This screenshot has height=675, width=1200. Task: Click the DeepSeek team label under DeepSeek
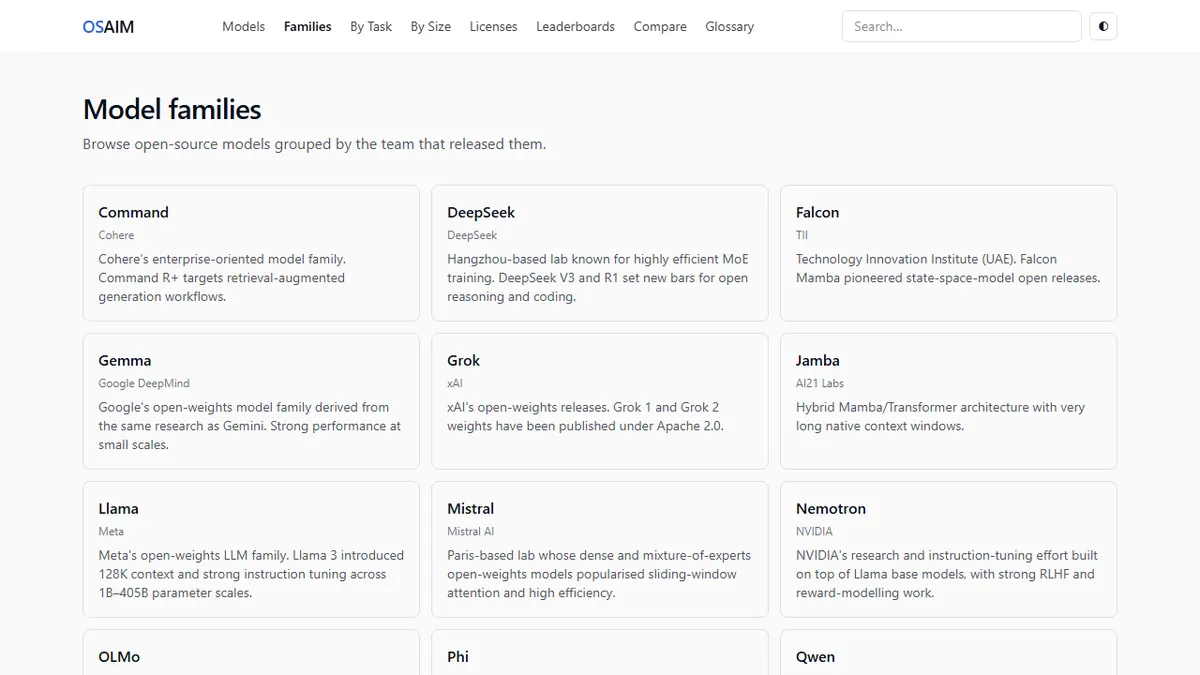472,235
